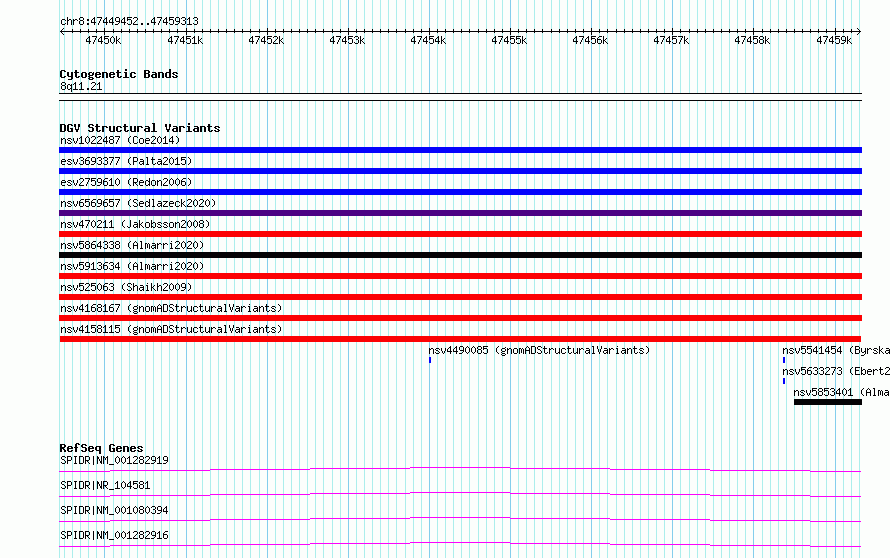The image size is (890, 558).
Task: Click SPIDR|NM_001282916 transcript label
Action: 114,535
